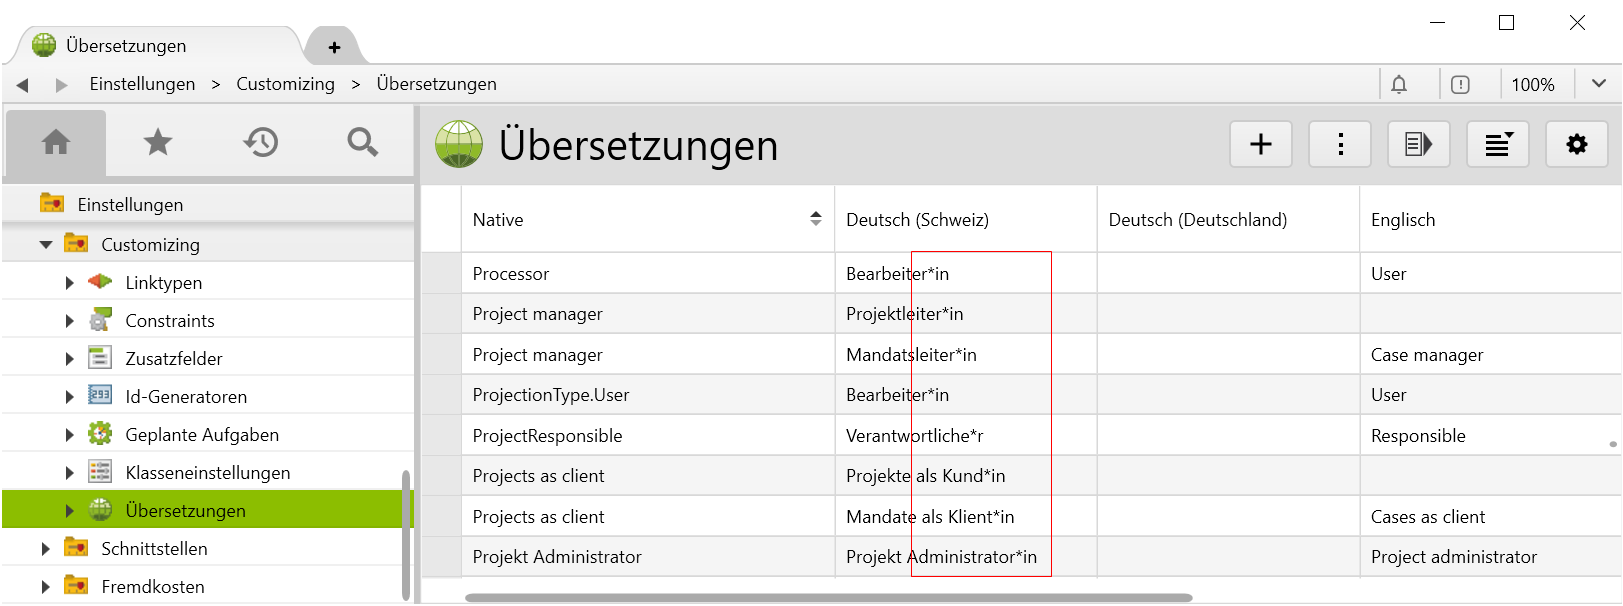This screenshot has width=1623, height=606.
Task: Open the sidebar search magnifier
Action: [362, 143]
